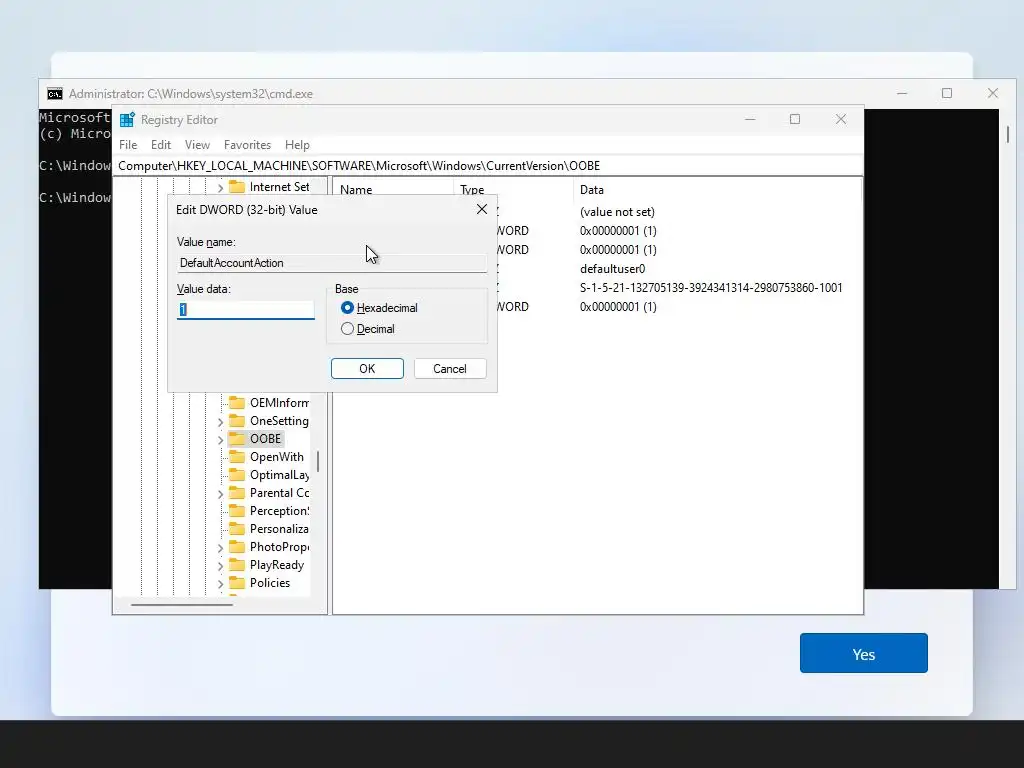Expand the OneSetting tree node
This screenshot has width=1024, height=768.
(x=220, y=422)
